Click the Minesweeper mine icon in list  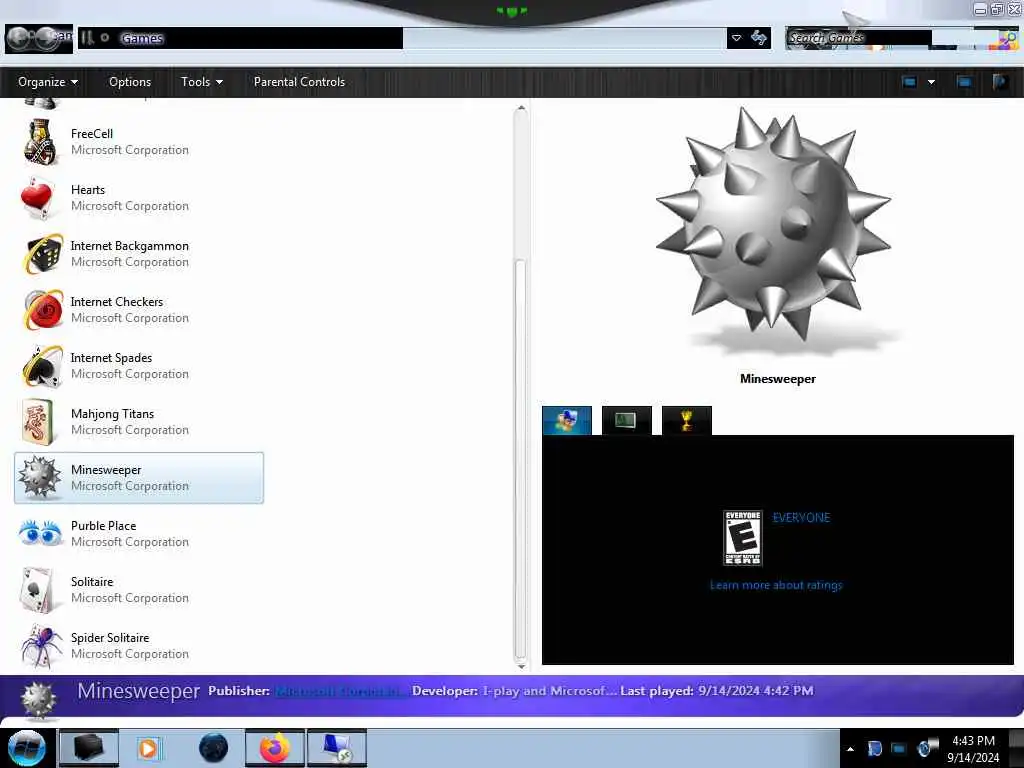[39, 477]
